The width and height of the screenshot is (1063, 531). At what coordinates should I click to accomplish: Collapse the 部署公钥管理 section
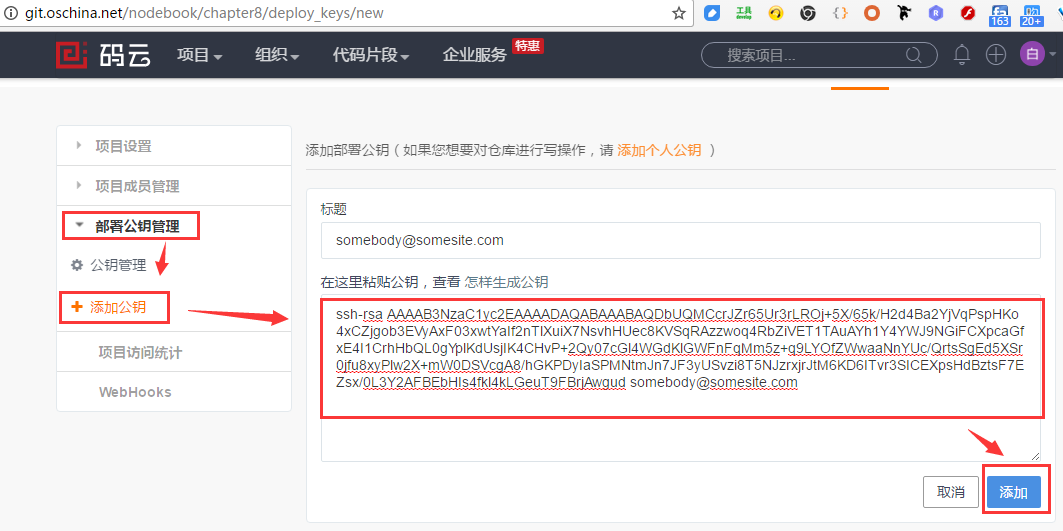131,226
